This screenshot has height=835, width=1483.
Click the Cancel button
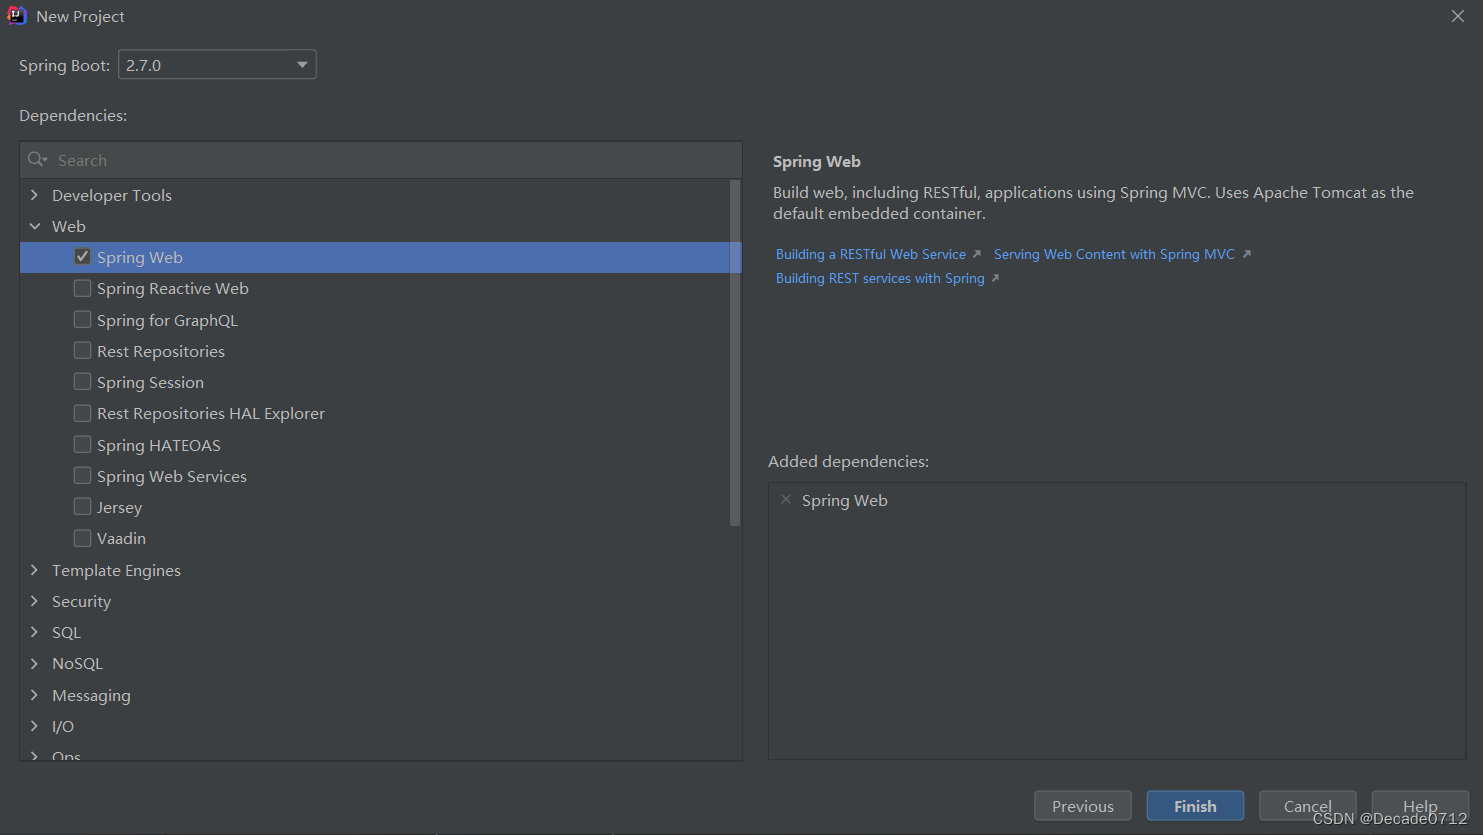tap(1307, 806)
